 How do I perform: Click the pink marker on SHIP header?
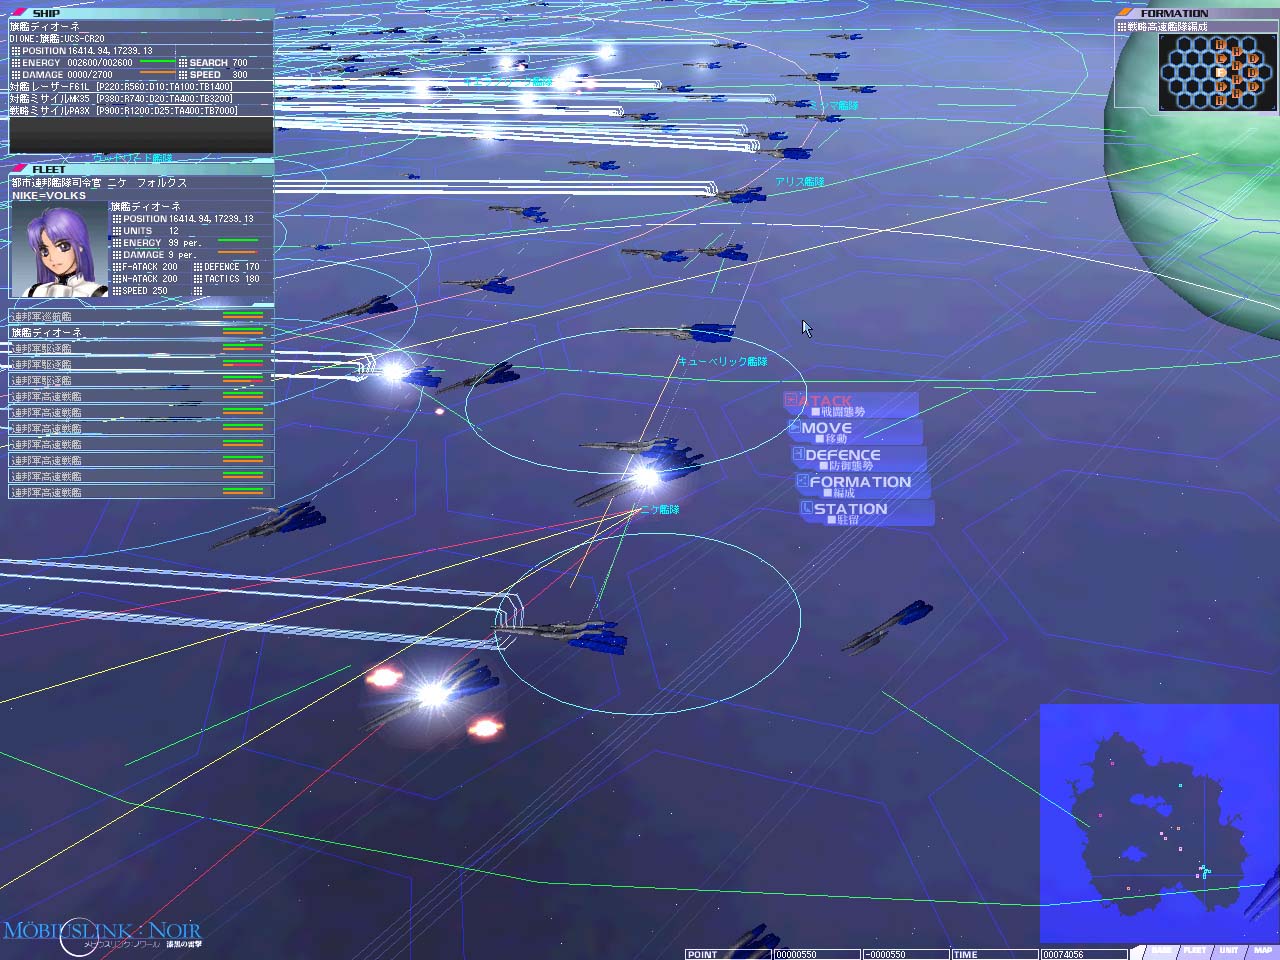click(x=20, y=13)
